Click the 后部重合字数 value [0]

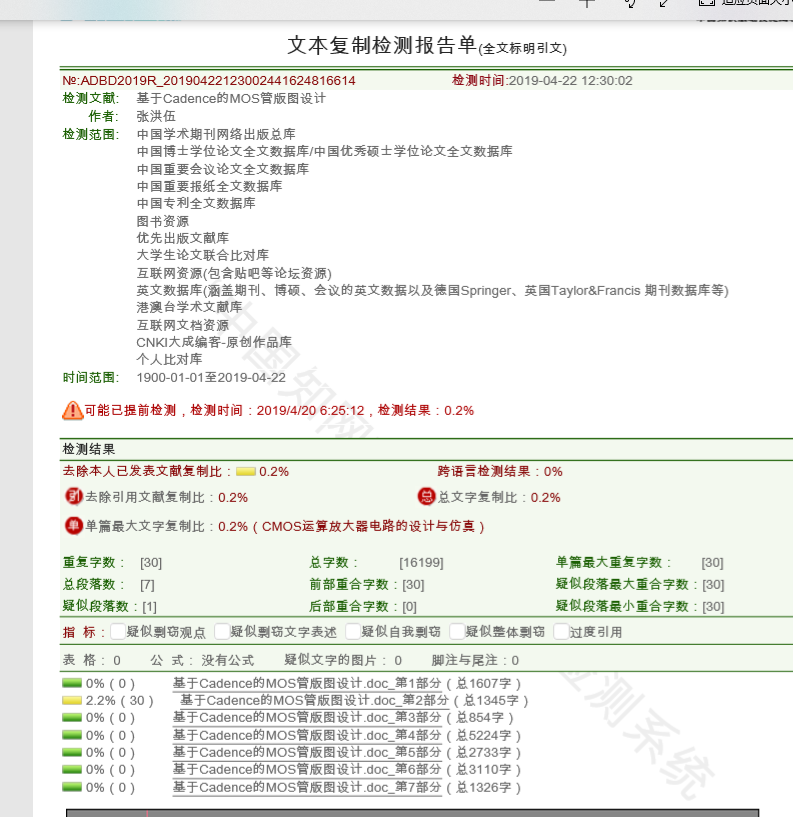click(410, 606)
